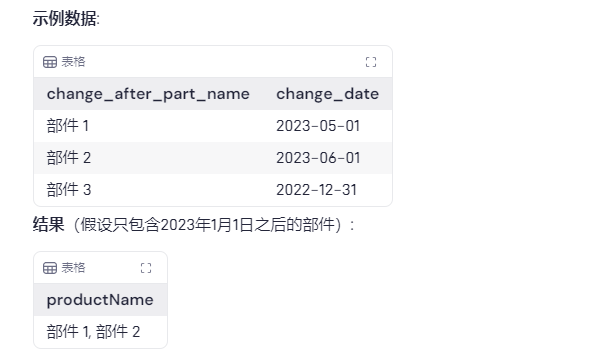
Task: Click the table icon above productName
Action: [x=50, y=268]
